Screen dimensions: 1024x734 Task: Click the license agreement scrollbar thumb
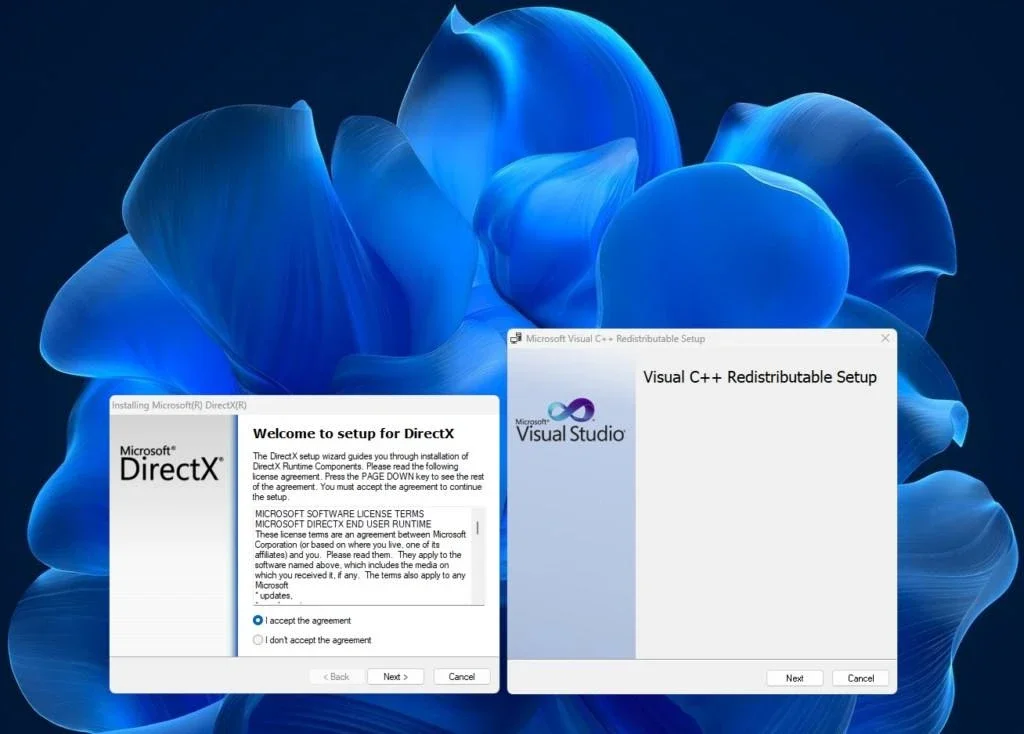pos(478,528)
